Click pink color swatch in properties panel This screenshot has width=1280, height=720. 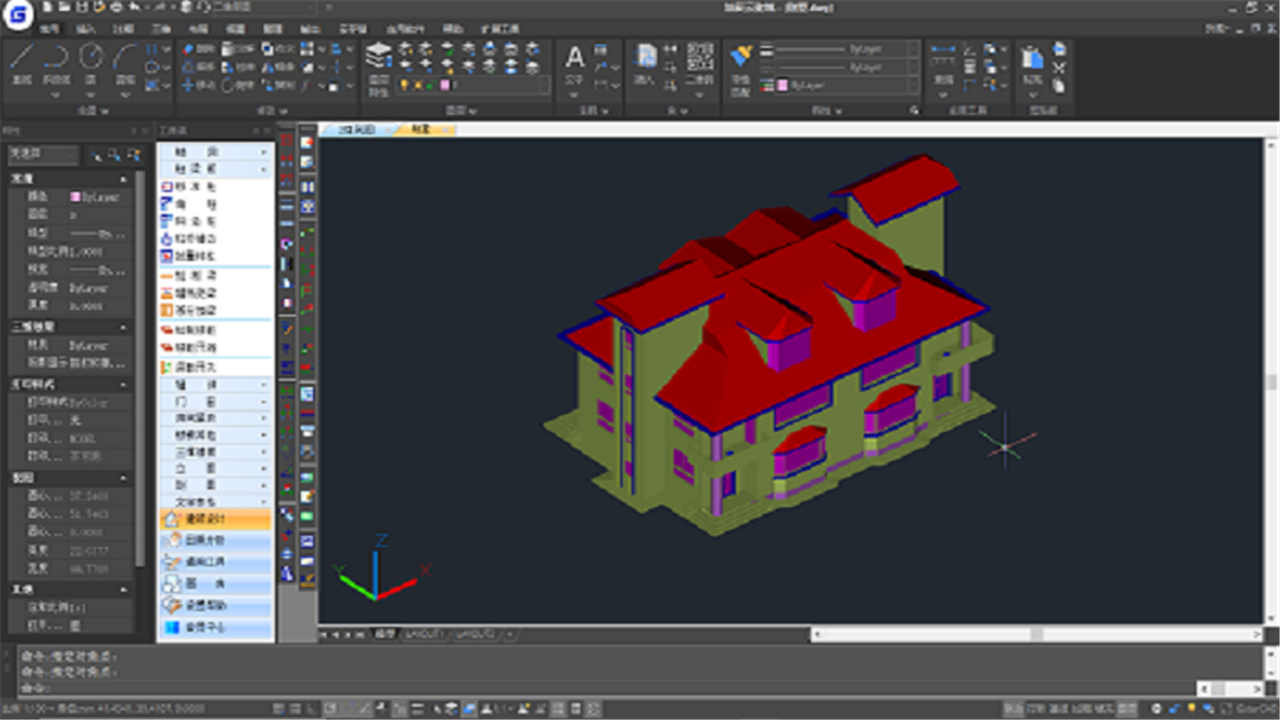tap(75, 197)
